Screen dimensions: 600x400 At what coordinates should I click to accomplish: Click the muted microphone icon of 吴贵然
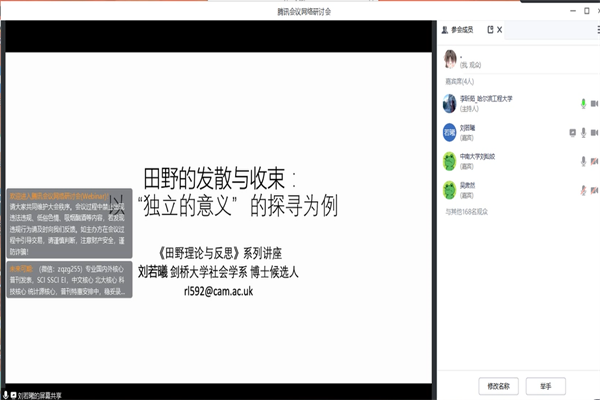(x=583, y=190)
